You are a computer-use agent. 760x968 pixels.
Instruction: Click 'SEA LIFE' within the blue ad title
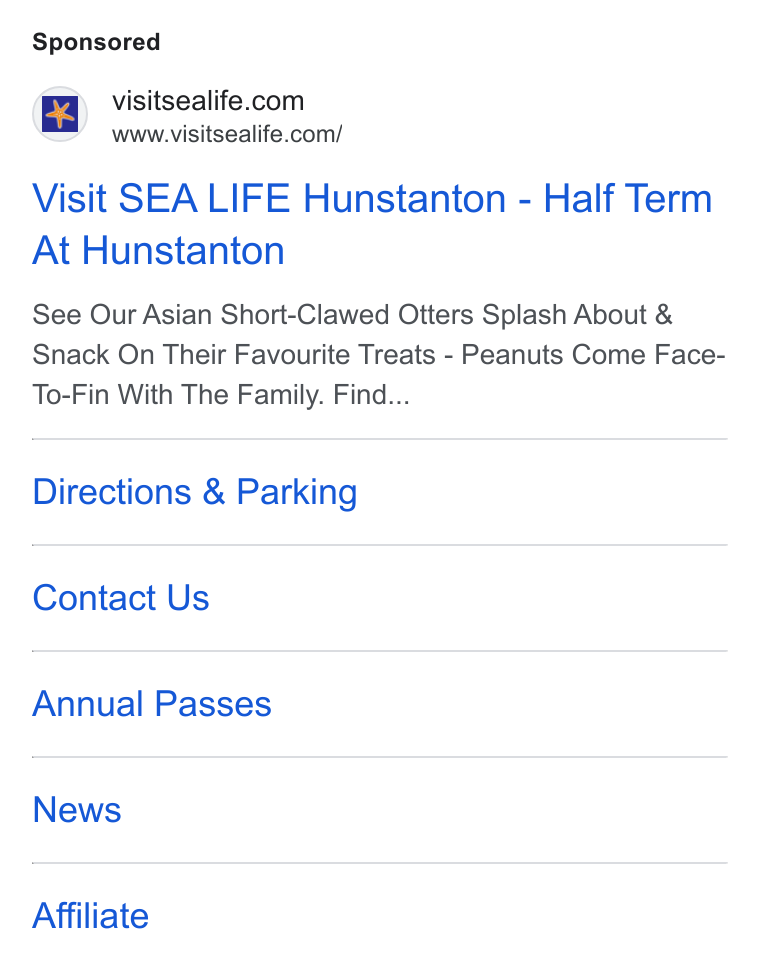pyautogui.click(x=204, y=198)
